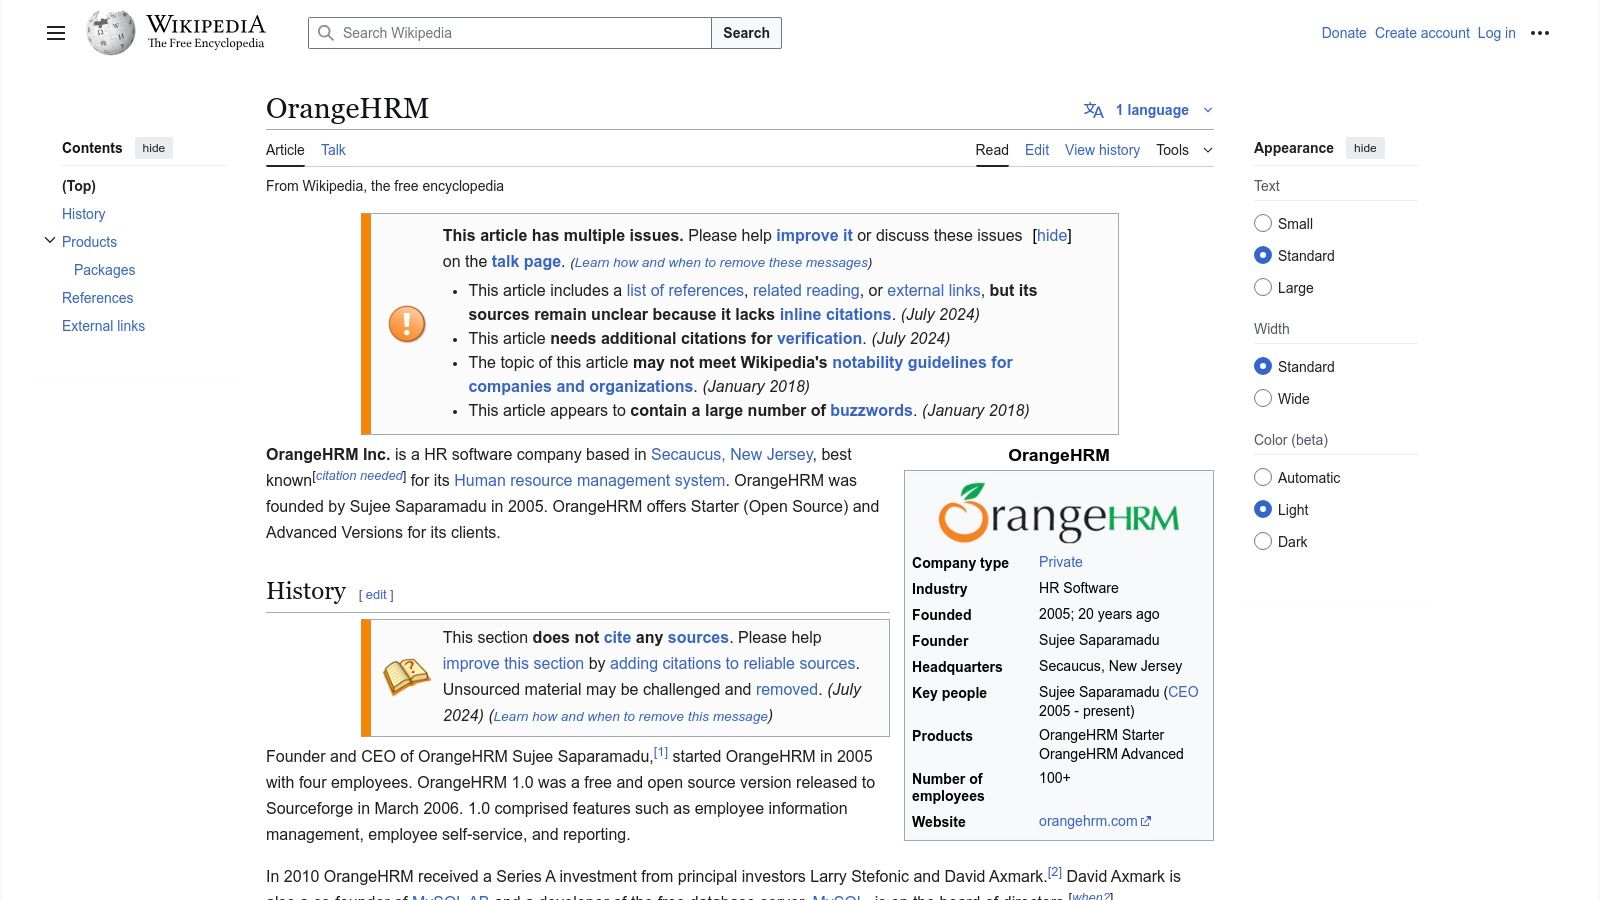Open the improve this section link
The height and width of the screenshot is (900, 1600).
513,663
